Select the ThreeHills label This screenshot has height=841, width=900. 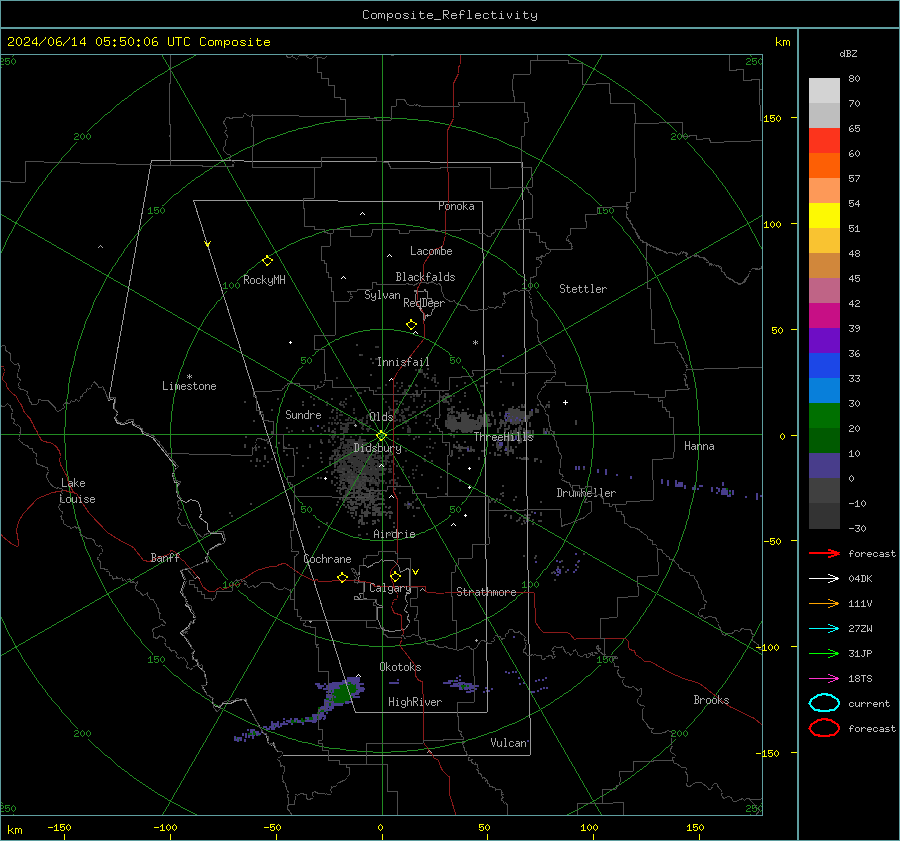coord(503,437)
